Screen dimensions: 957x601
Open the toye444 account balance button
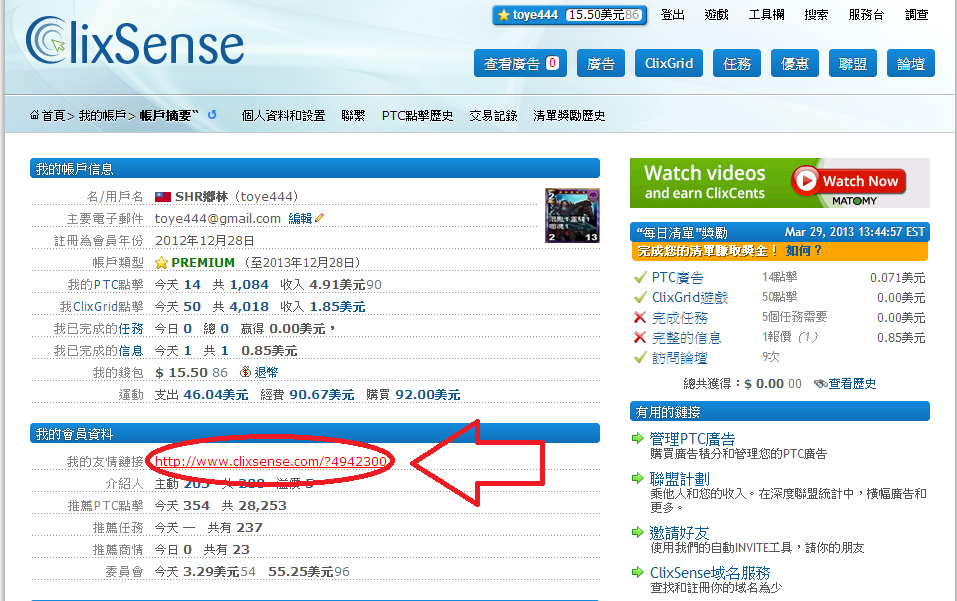point(569,15)
